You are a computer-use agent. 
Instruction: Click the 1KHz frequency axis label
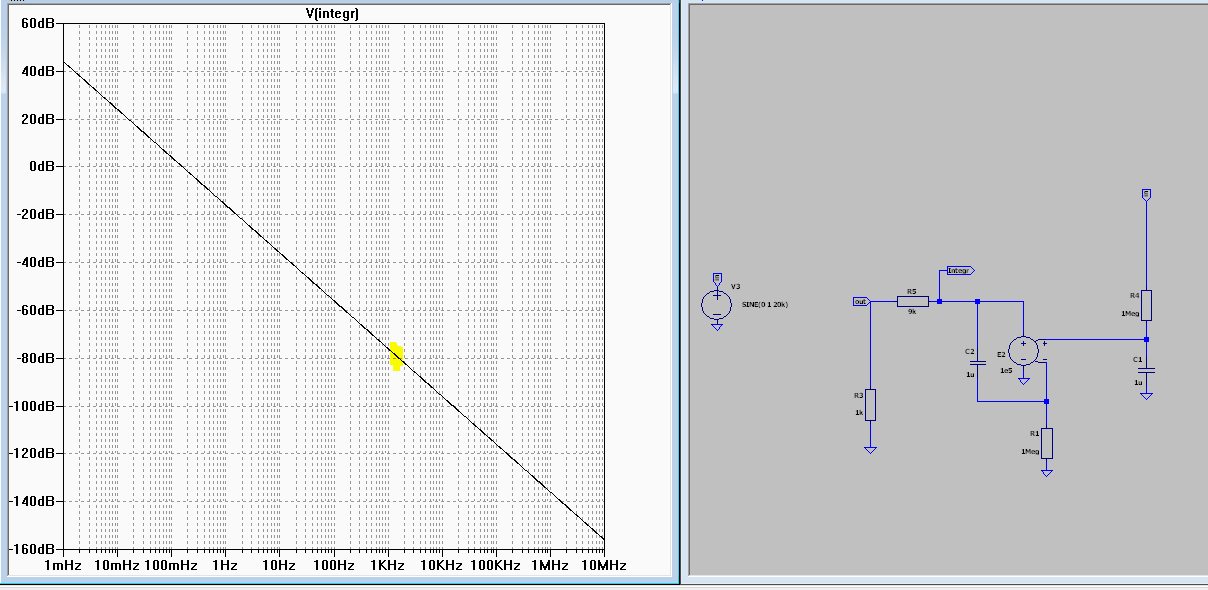[387, 565]
